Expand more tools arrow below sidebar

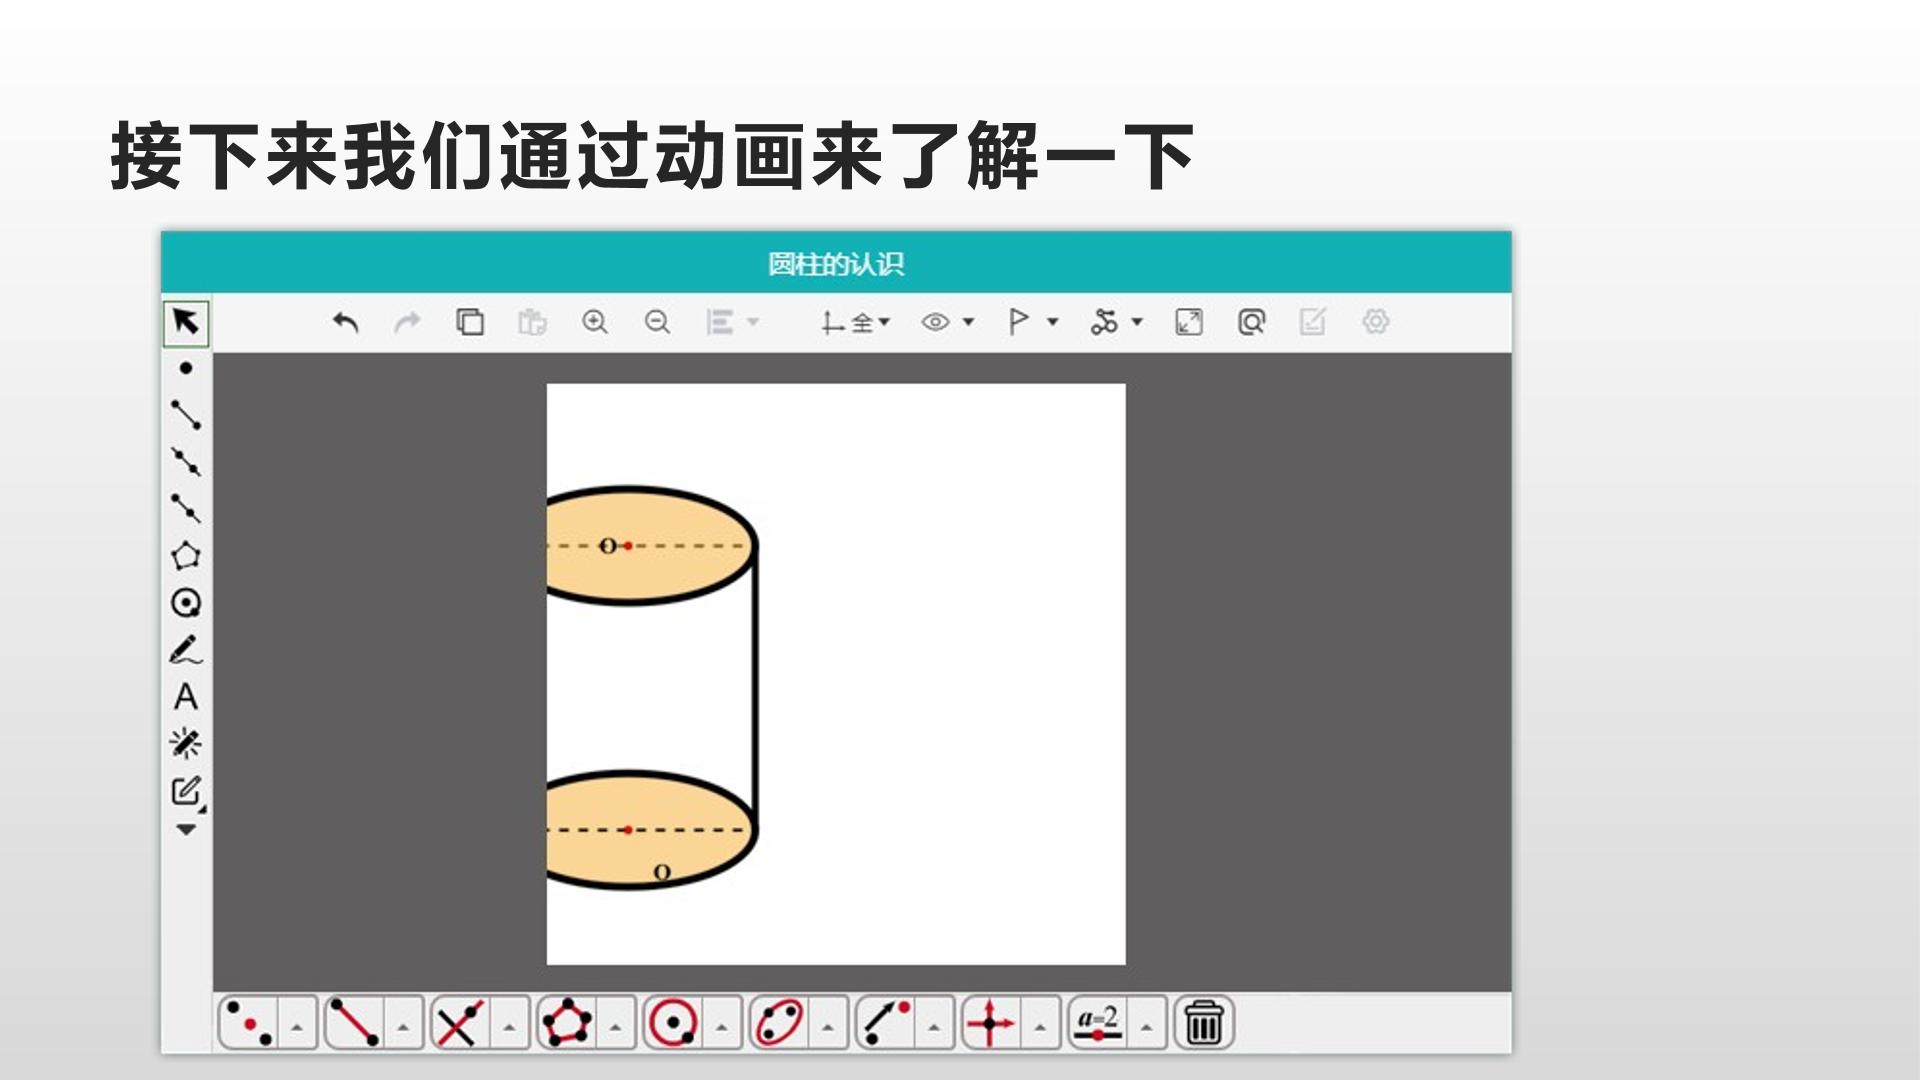tap(186, 830)
